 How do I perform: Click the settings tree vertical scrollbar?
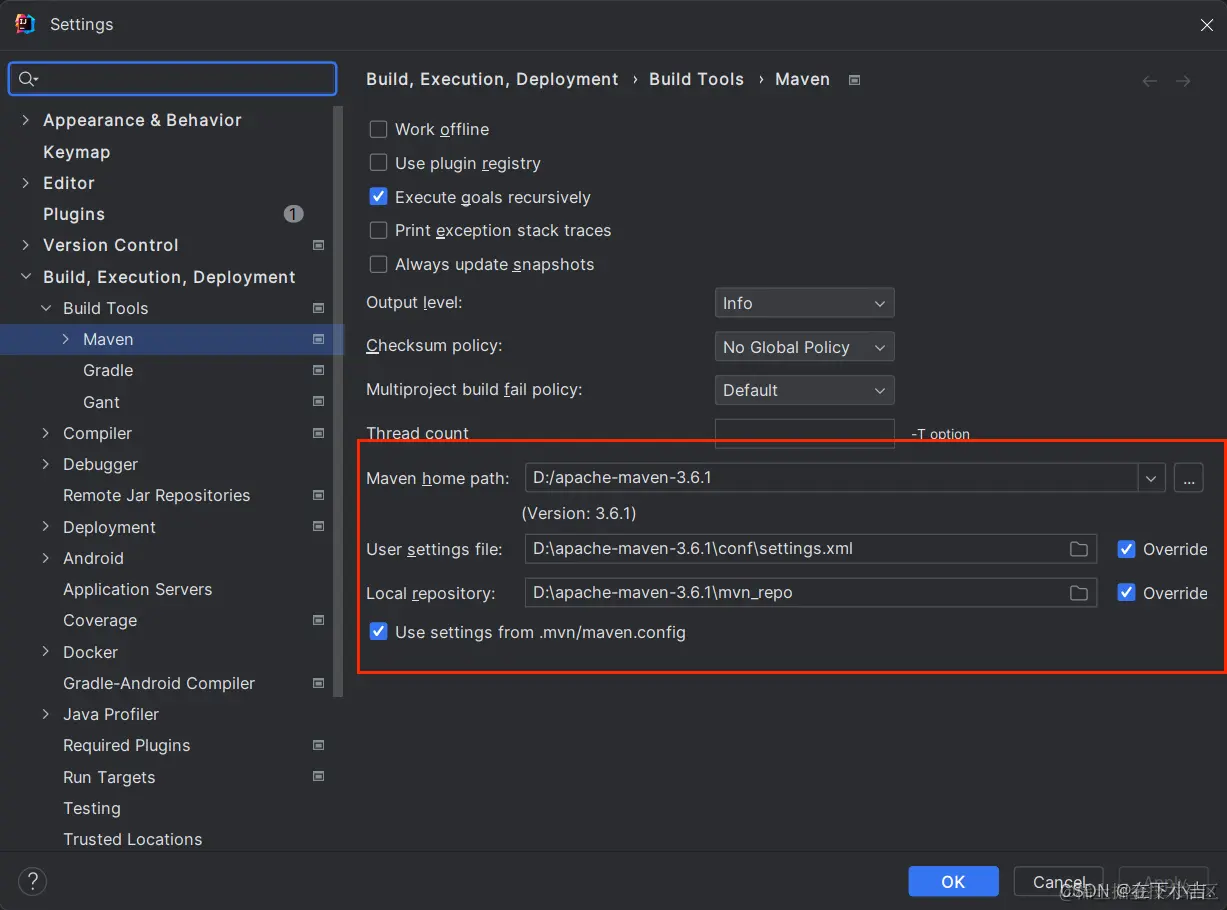pyautogui.click(x=338, y=400)
